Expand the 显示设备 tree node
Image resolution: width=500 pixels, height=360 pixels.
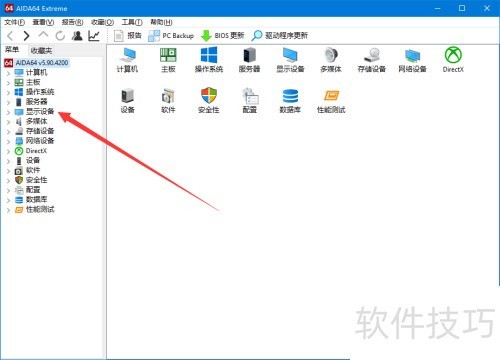click(x=9, y=112)
